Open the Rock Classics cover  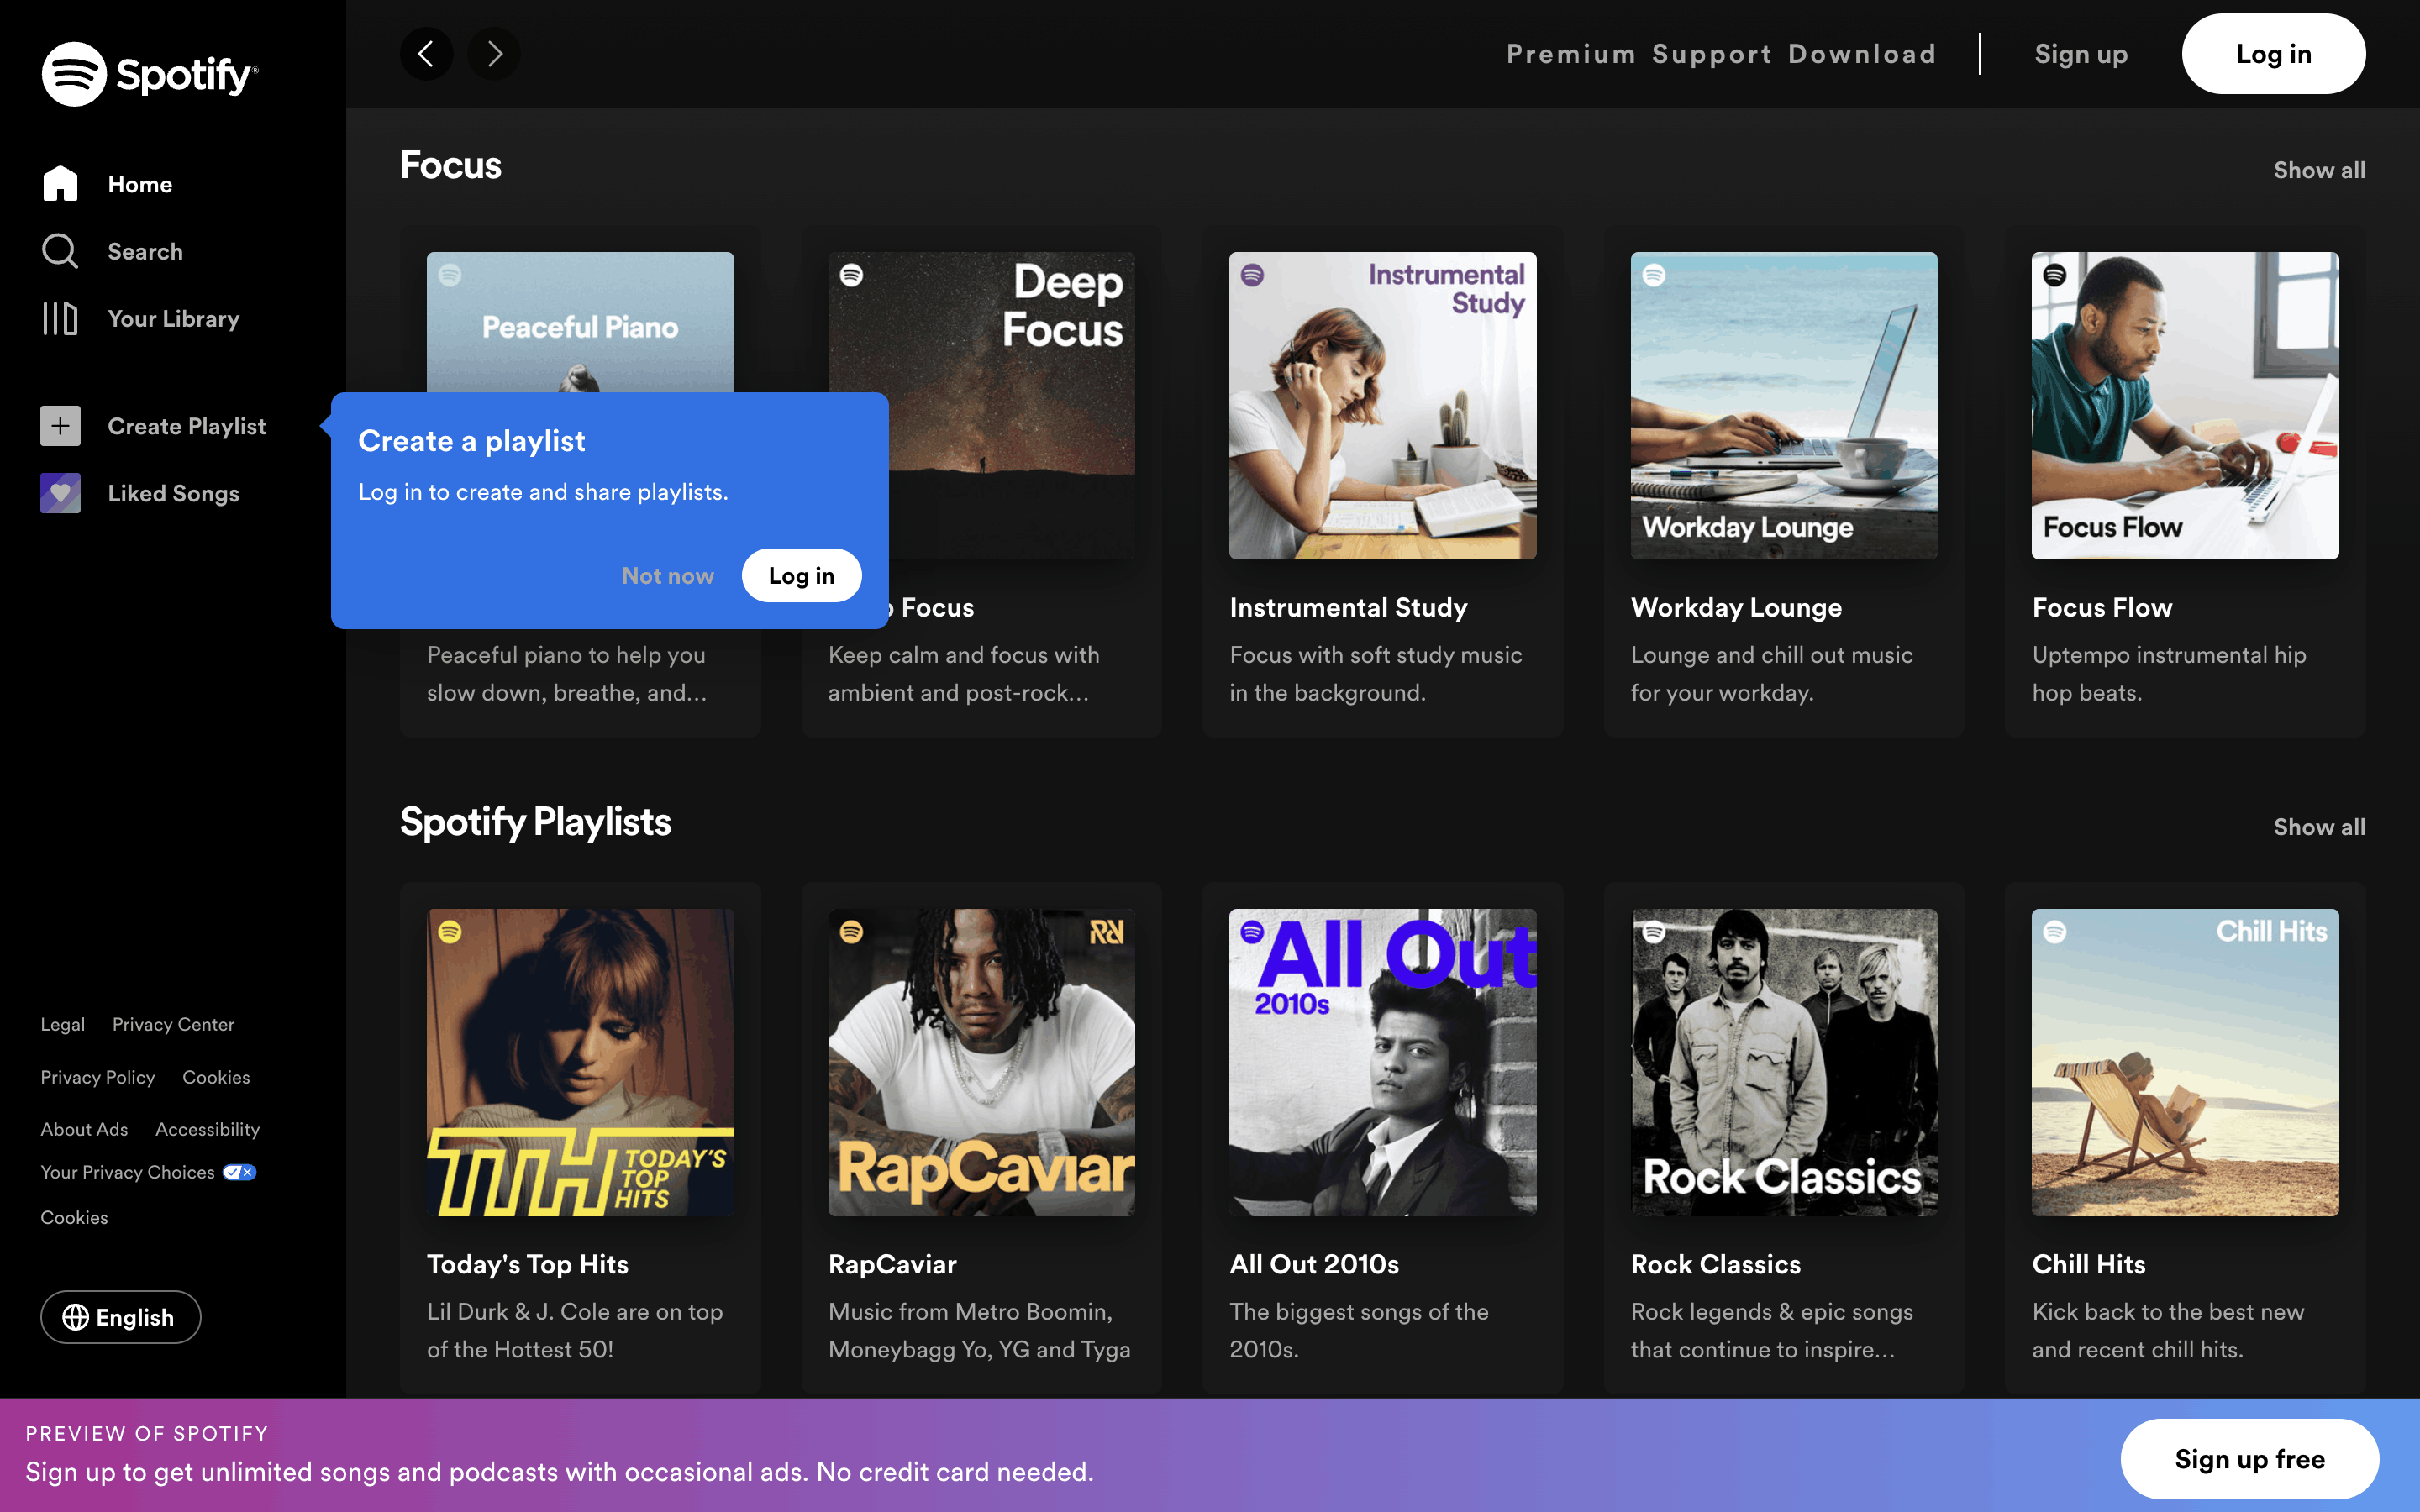click(x=1784, y=1062)
